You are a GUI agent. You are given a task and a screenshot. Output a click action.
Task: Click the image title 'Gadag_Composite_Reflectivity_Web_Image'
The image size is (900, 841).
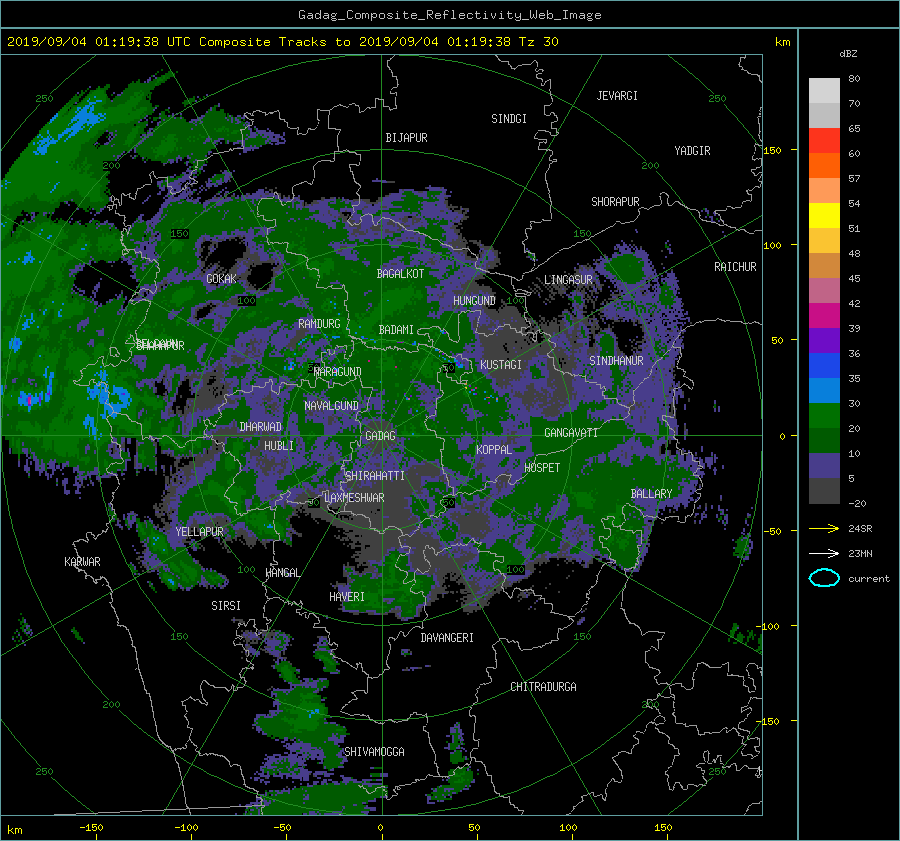(x=449, y=15)
